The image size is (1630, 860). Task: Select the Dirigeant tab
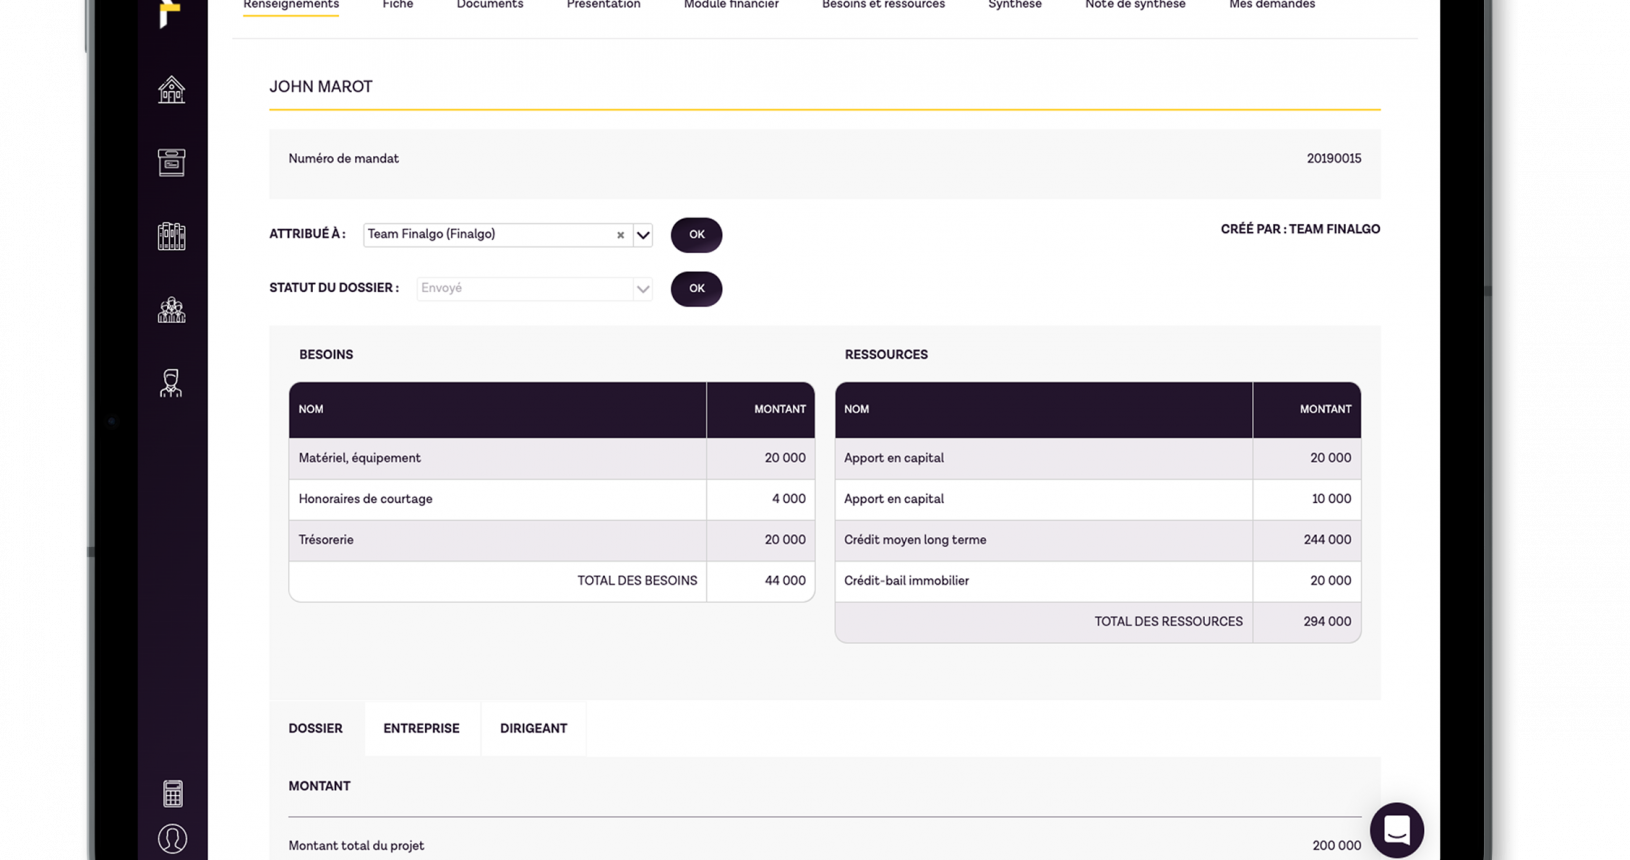point(533,728)
